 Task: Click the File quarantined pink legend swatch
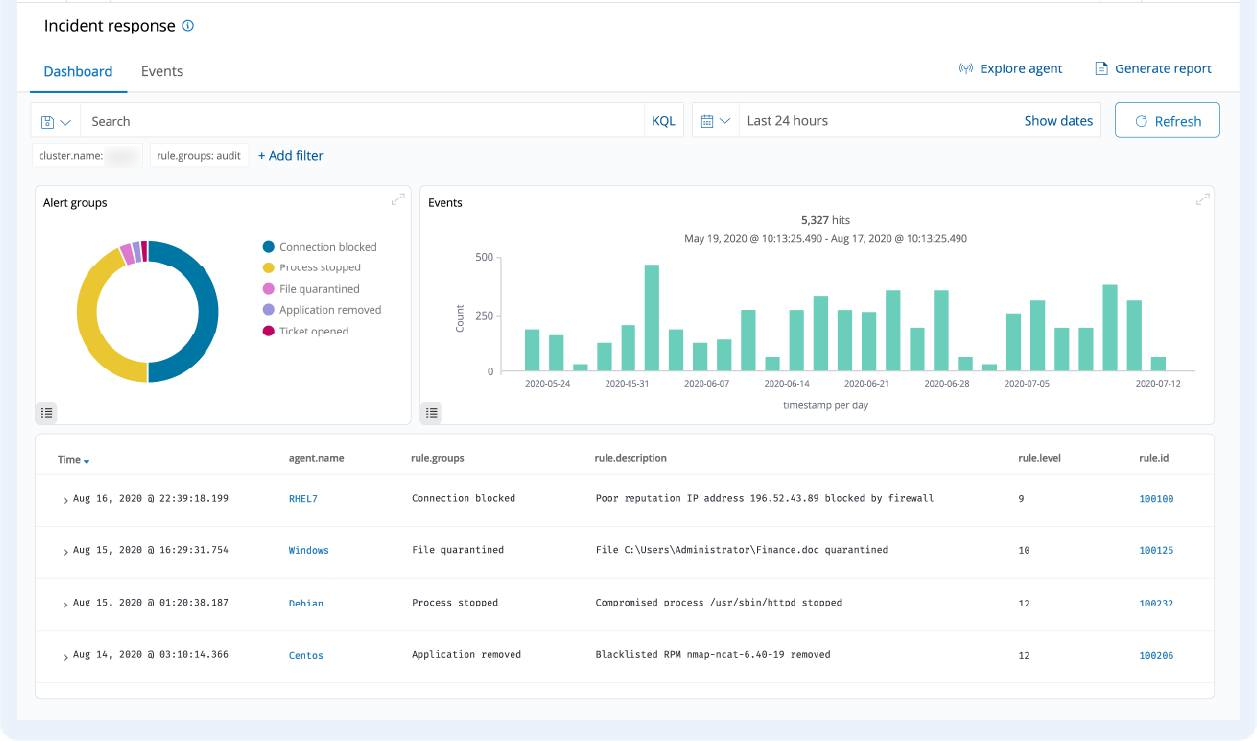tap(269, 289)
